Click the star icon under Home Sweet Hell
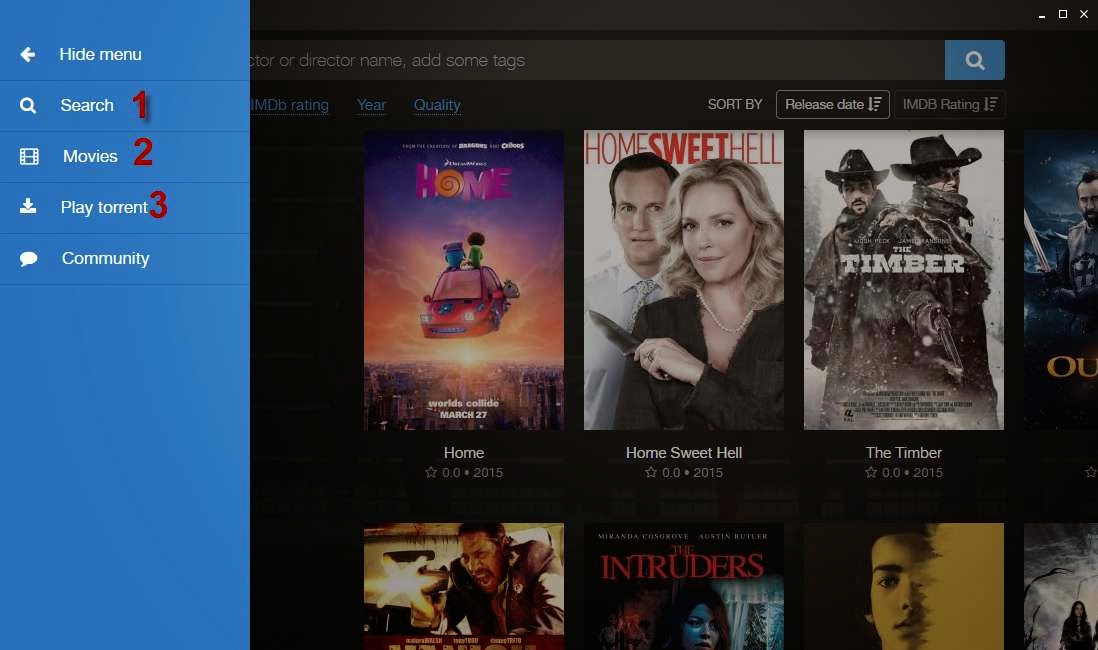Viewport: 1098px width, 650px height. click(x=651, y=473)
